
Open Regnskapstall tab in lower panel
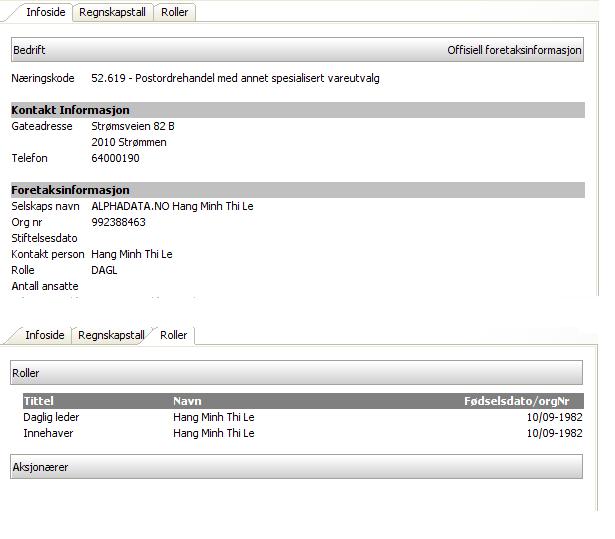pos(111,335)
